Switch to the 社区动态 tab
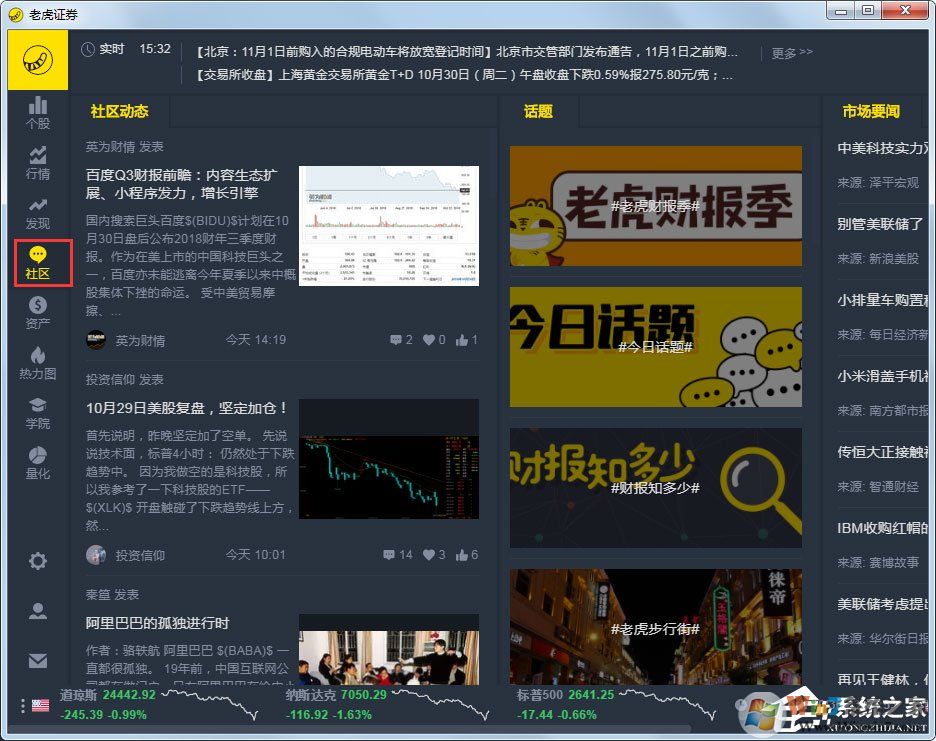The height and width of the screenshot is (741, 936). pos(119,112)
